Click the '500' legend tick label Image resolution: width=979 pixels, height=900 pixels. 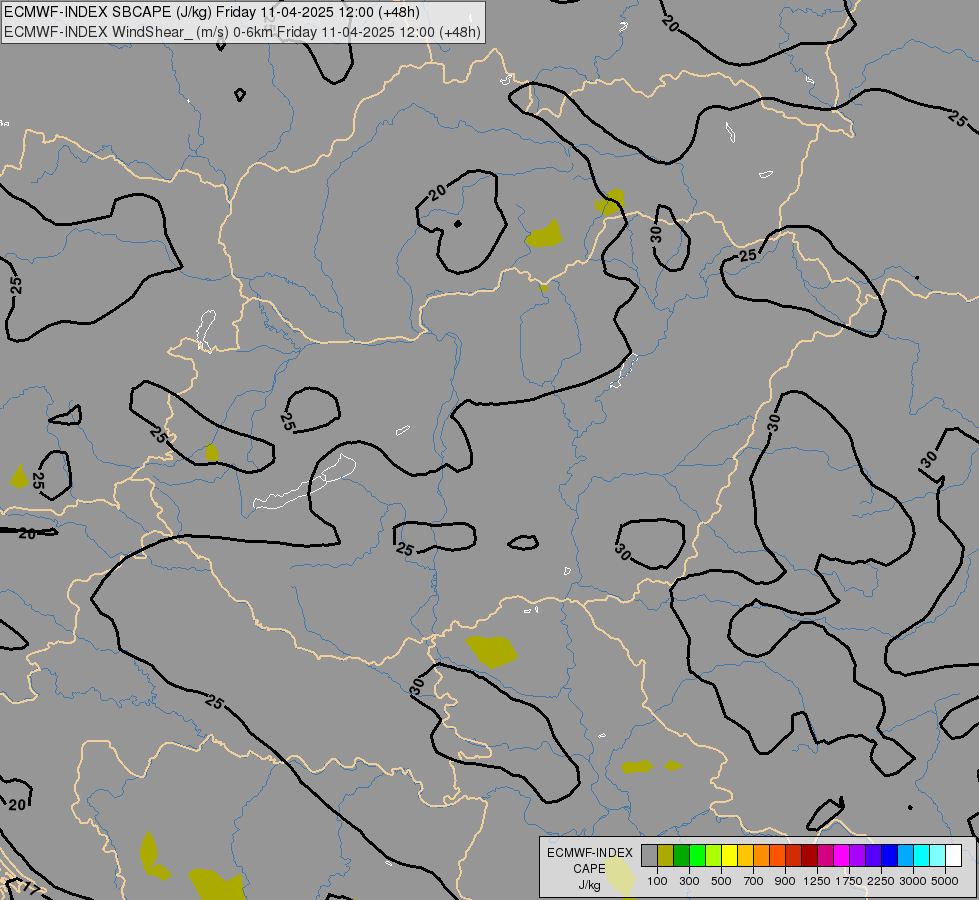721,881
